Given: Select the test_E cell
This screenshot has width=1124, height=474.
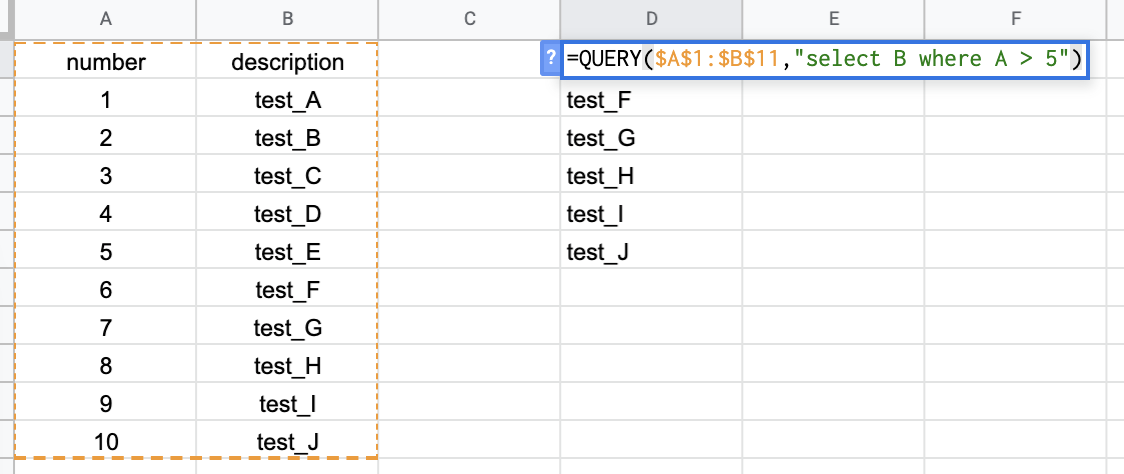Looking at the screenshot, I should click(287, 252).
